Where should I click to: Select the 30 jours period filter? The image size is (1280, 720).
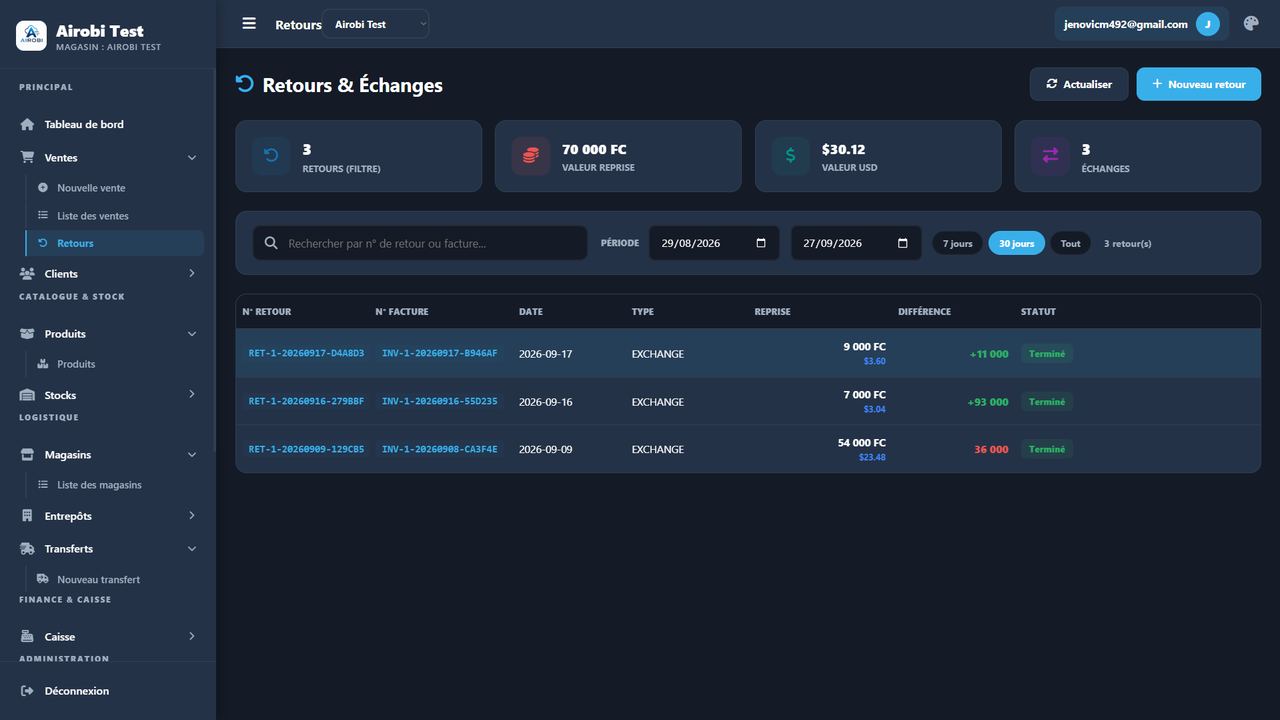pos(1016,243)
